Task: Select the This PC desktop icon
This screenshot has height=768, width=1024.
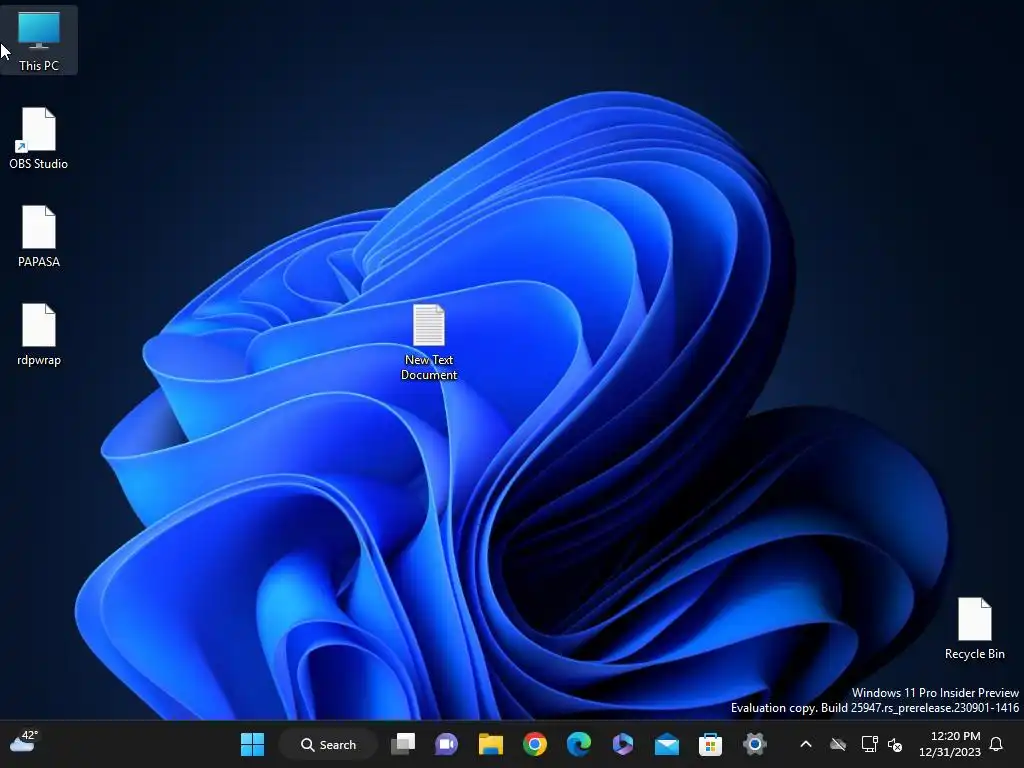Action: click(x=39, y=40)
